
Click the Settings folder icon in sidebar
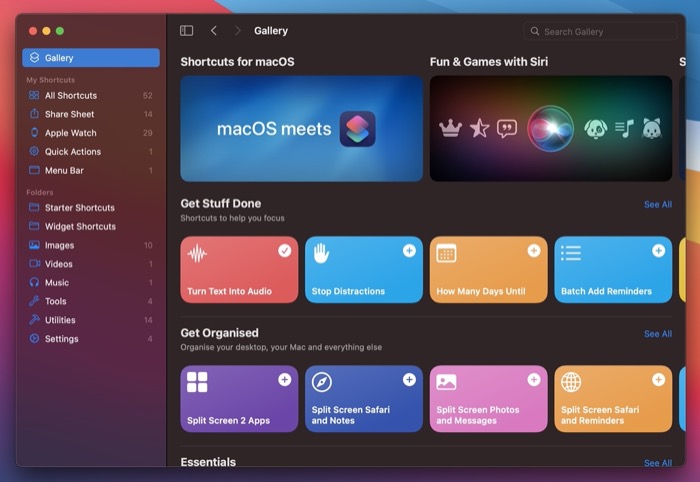(34, 338)
